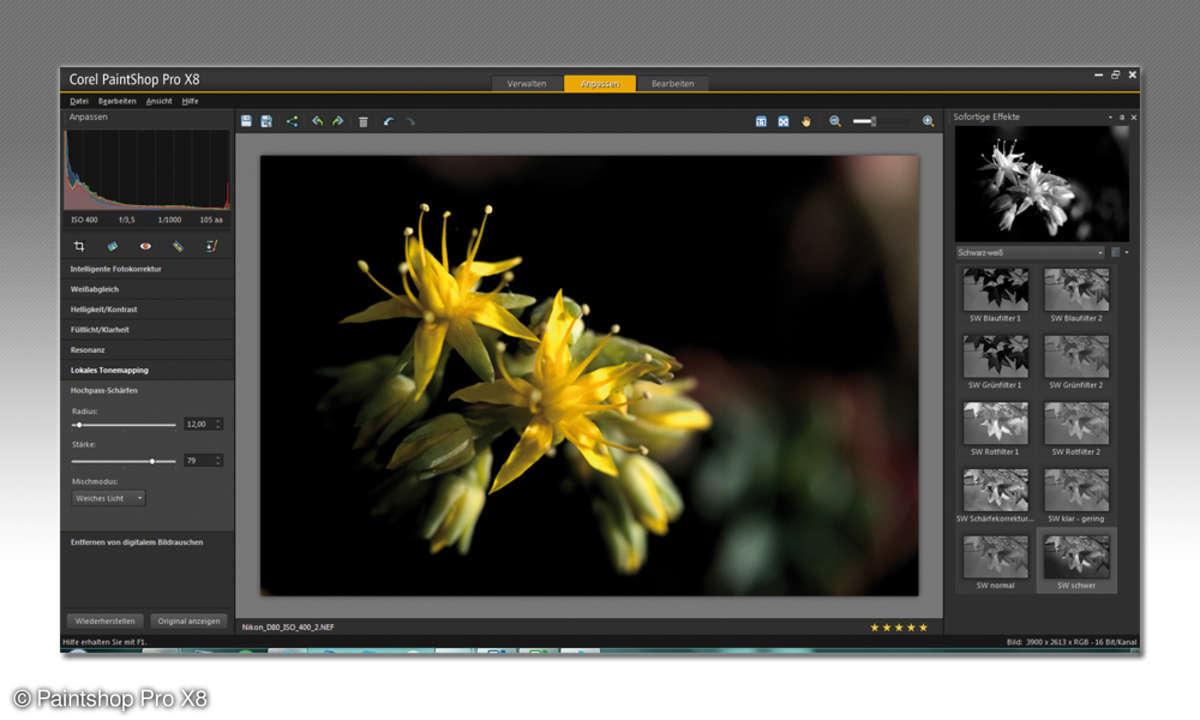Click the Save icon in toolbar

point(246,121)
